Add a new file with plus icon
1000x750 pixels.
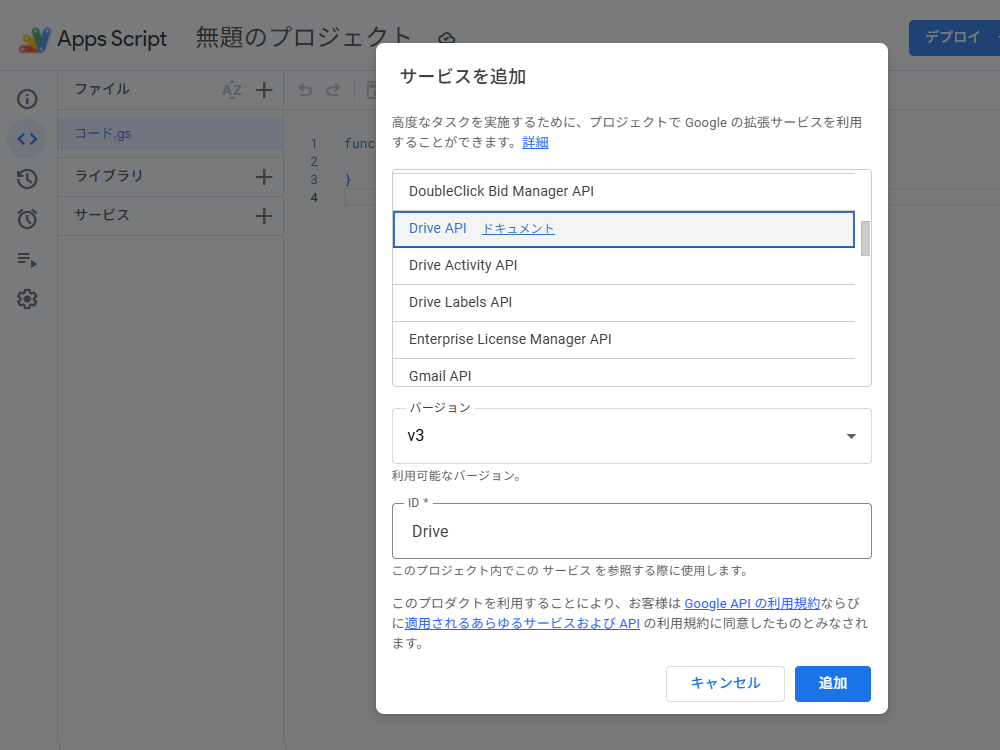point(264,90)
